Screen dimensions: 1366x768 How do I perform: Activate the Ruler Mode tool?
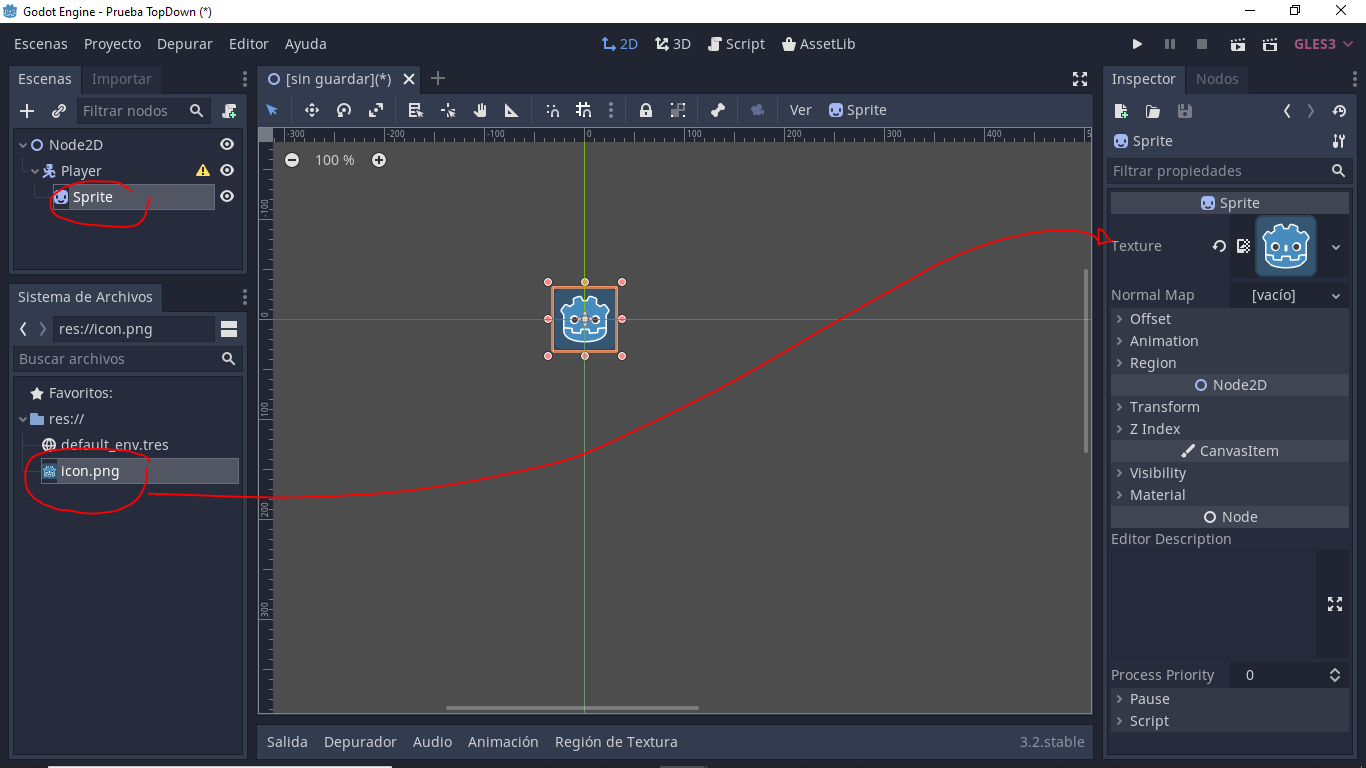[511, 110]
